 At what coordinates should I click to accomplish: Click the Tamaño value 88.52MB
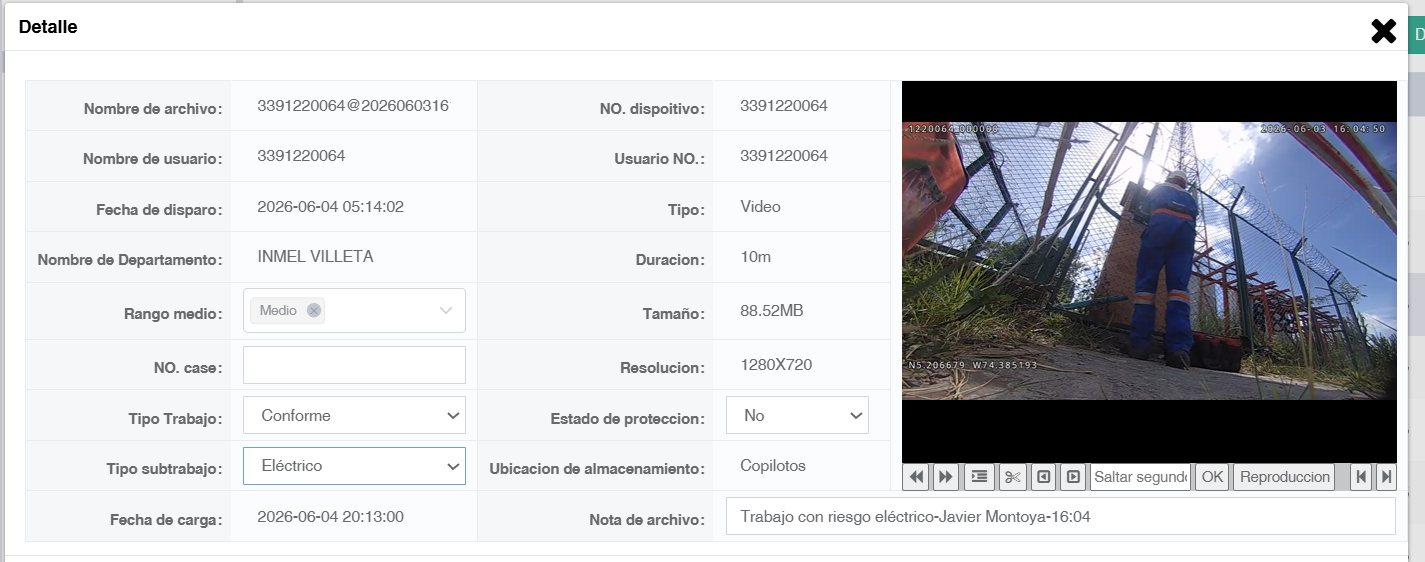pos(772,311)
